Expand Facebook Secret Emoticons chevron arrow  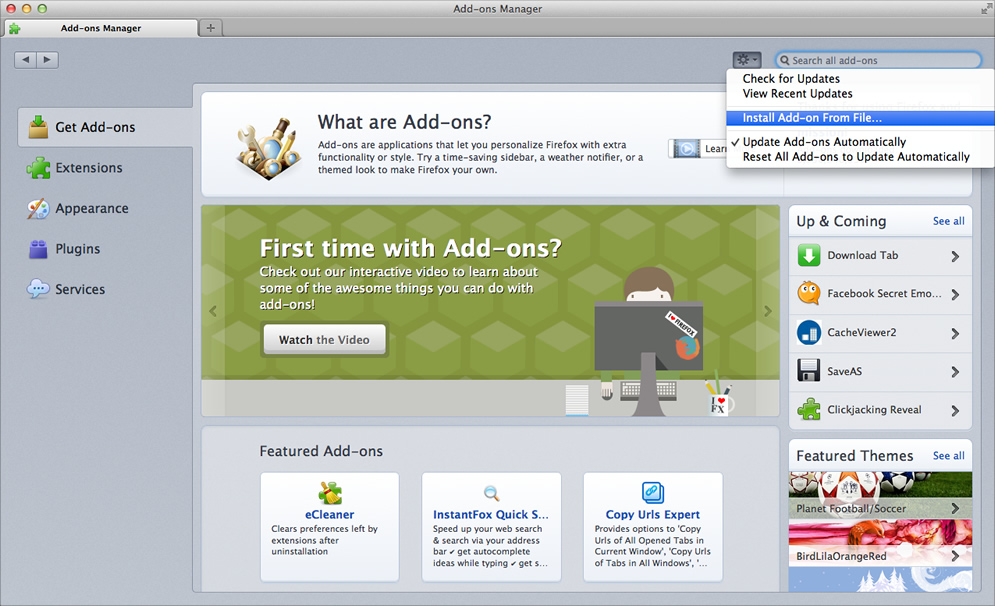956,294
